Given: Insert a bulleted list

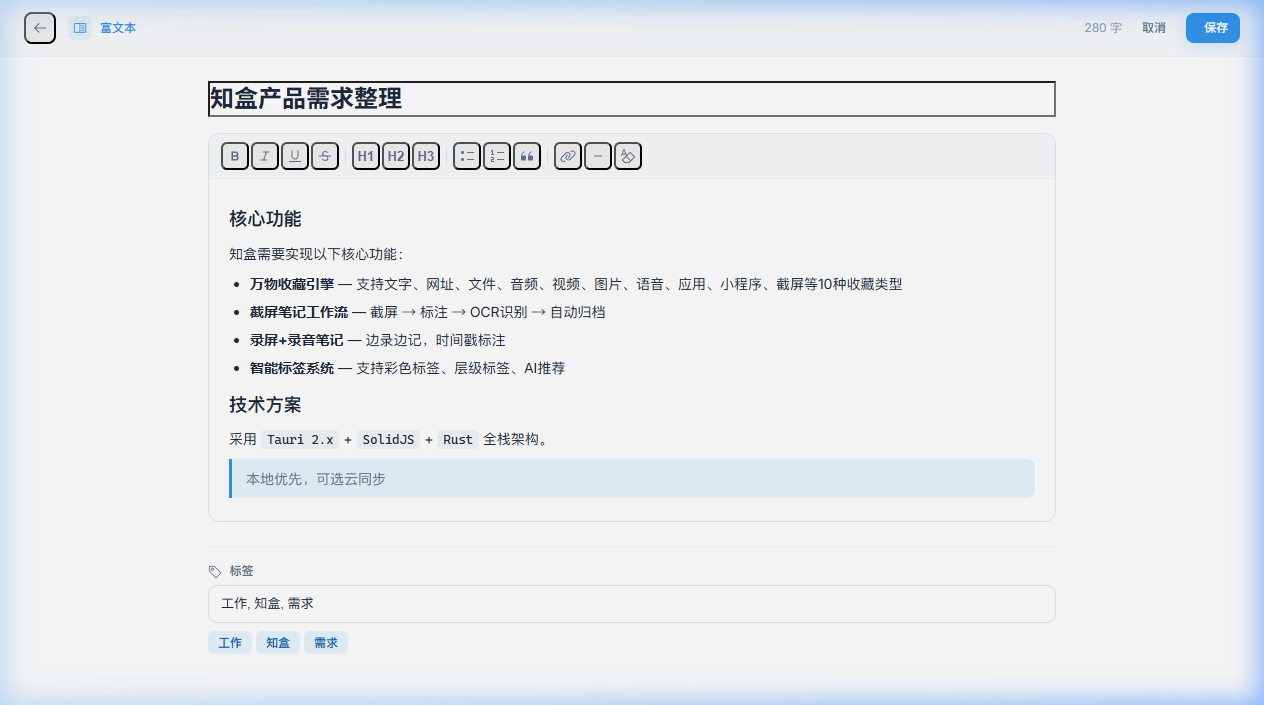Looking at the screenshot, I should pos(467,156).
